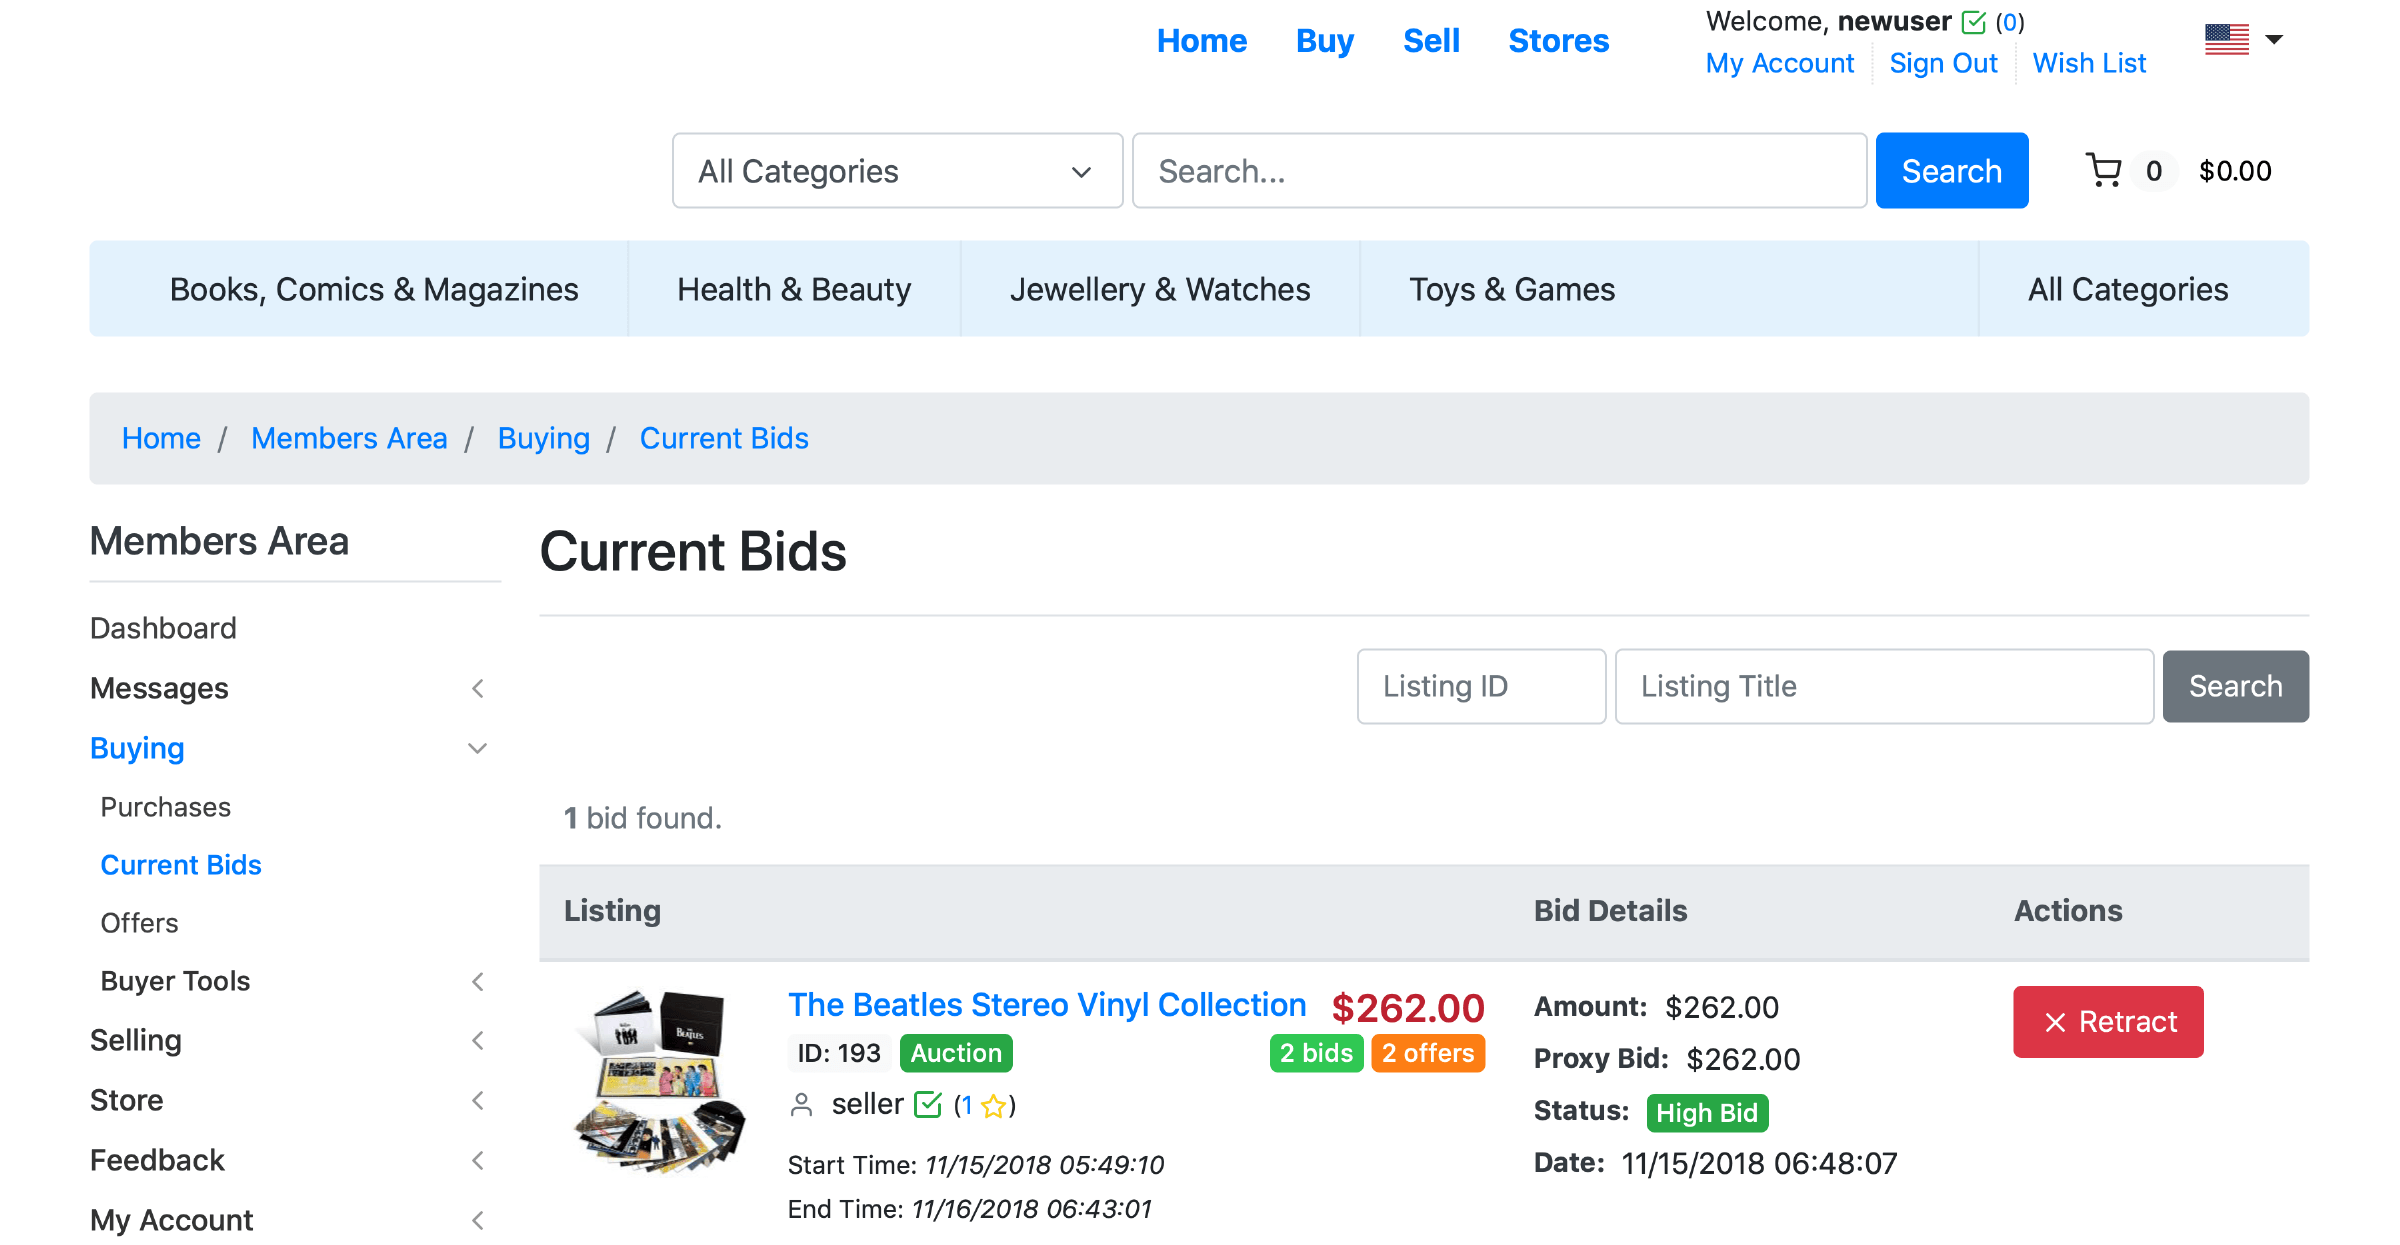Image resolution: width=2400 pixels, height=1245 pixels.
Task: Click the seller's verified checkmark icon
Action: point(928,1105)
